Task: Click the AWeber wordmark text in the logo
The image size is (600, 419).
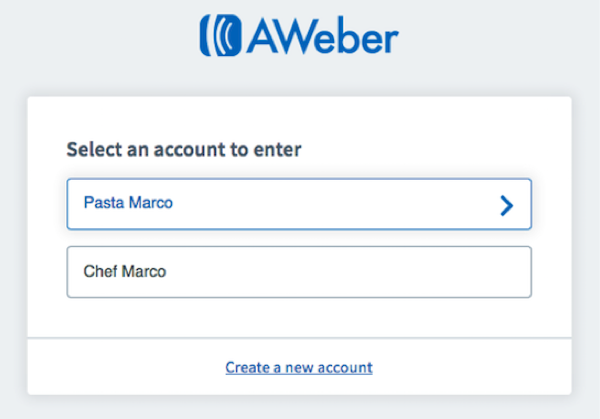Action: [x=322, y=35]
